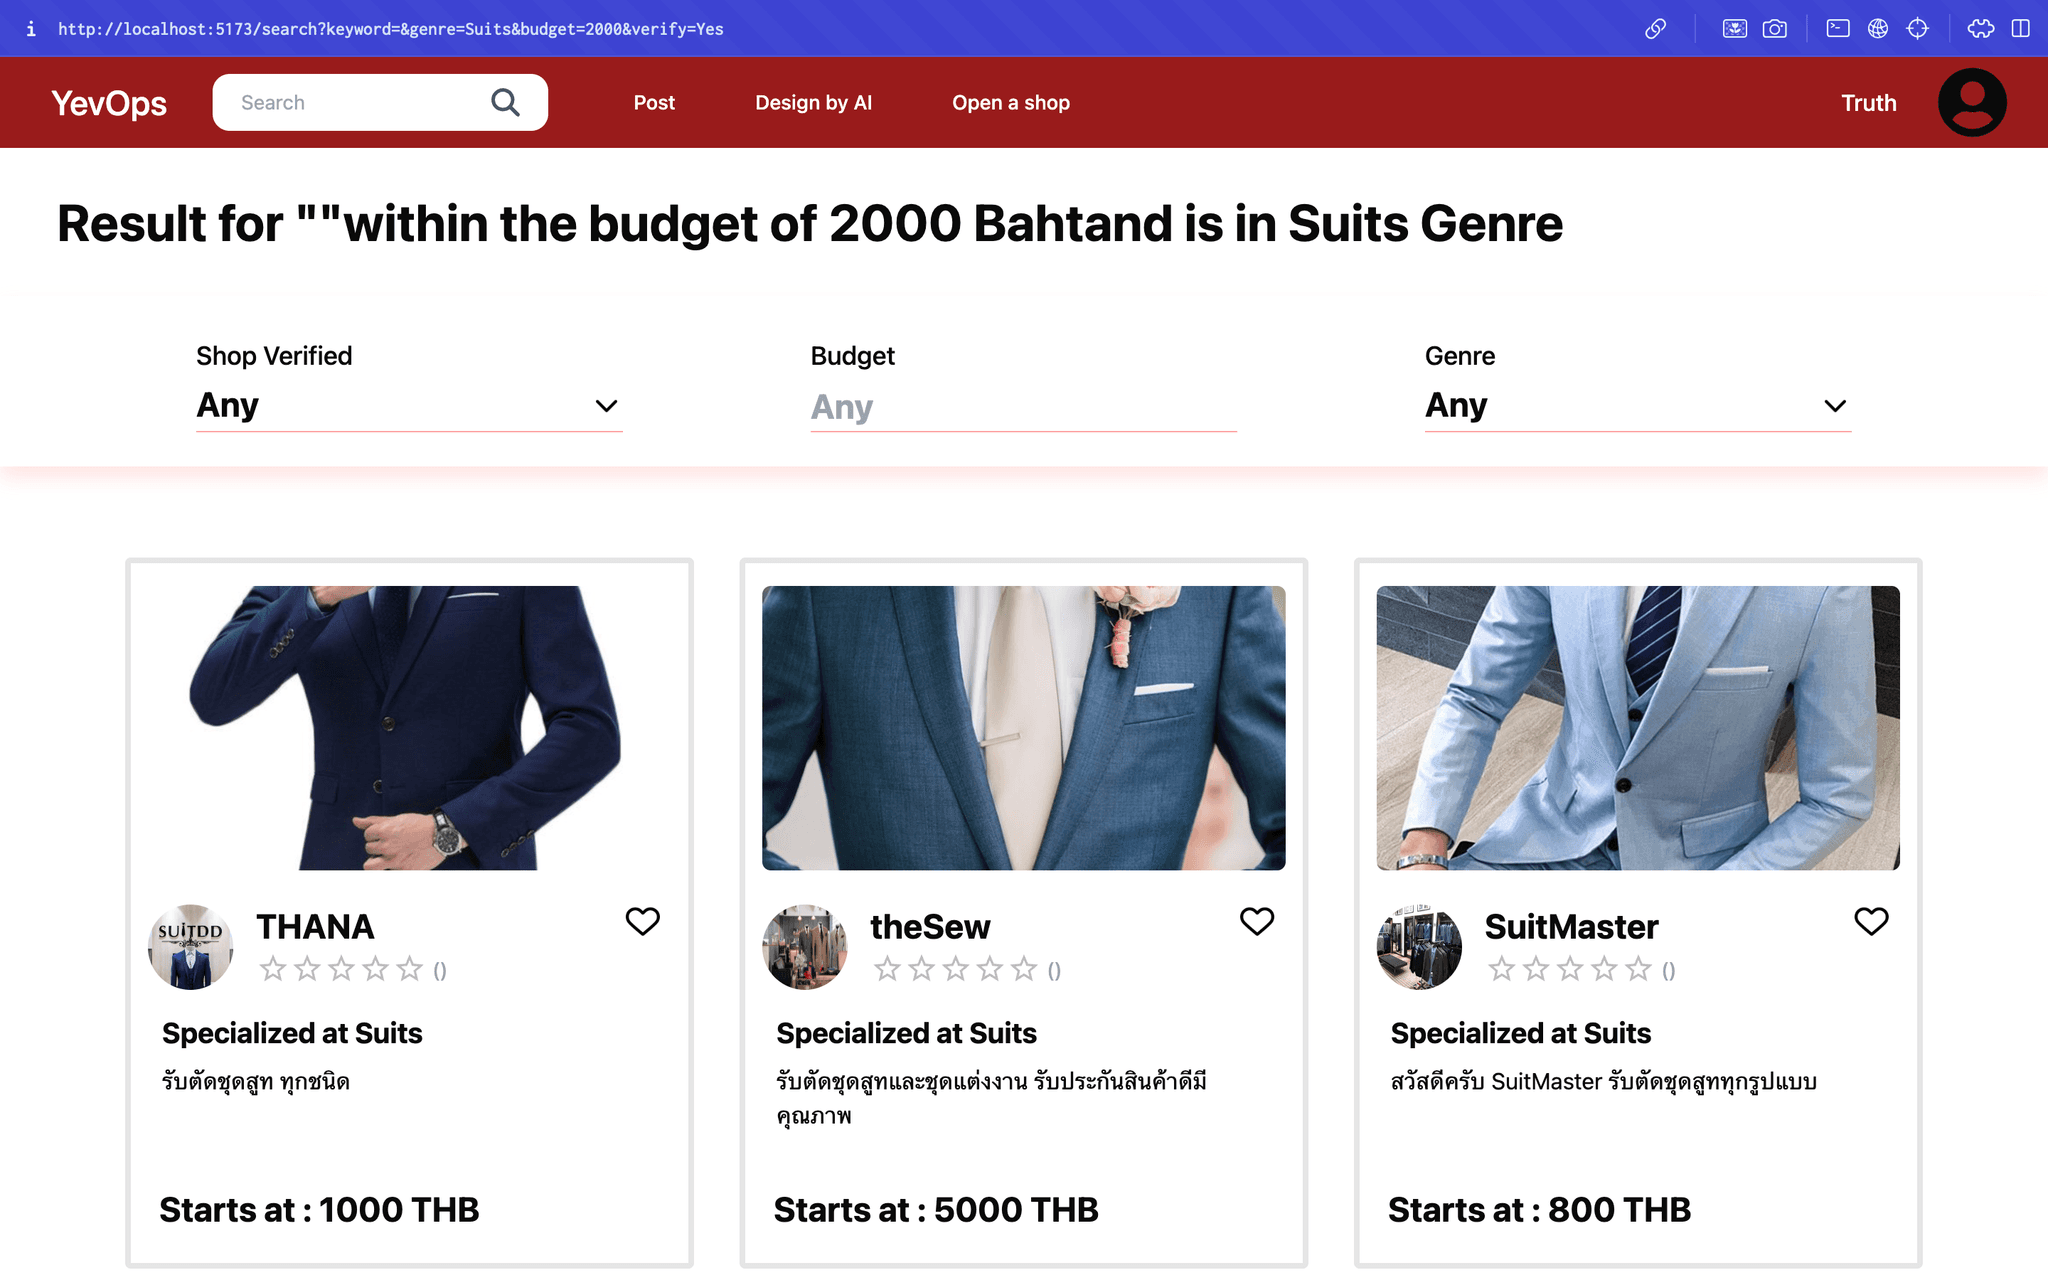Click the globe network icon
This screenshot has height=1280, width=2048.
(1878, 29)
